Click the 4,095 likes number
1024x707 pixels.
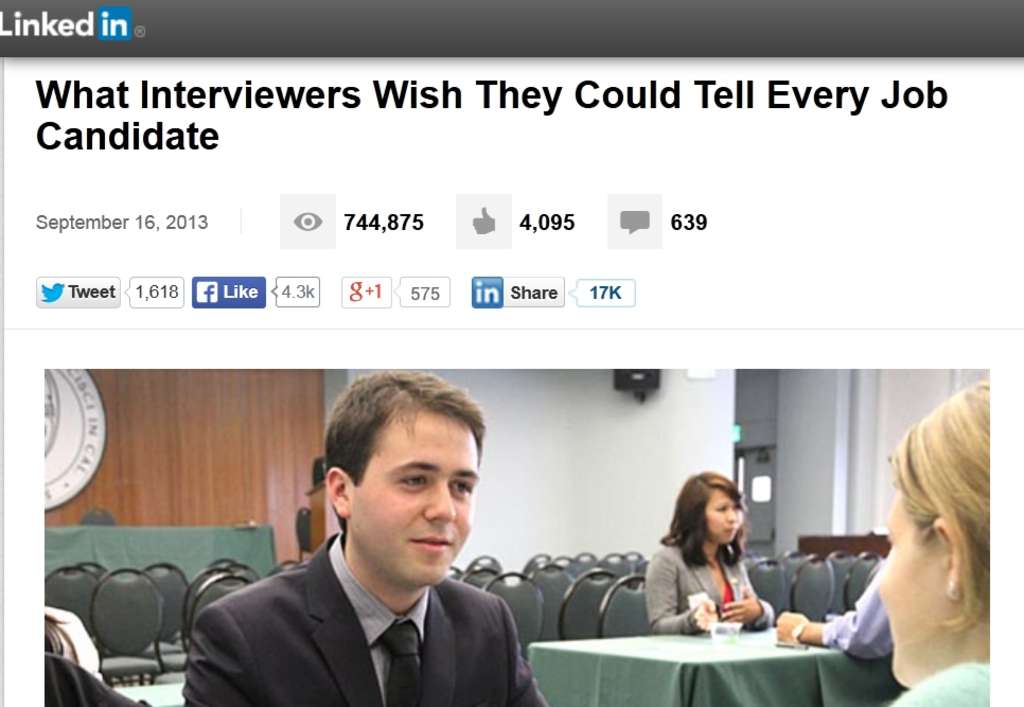click(547, 223)
